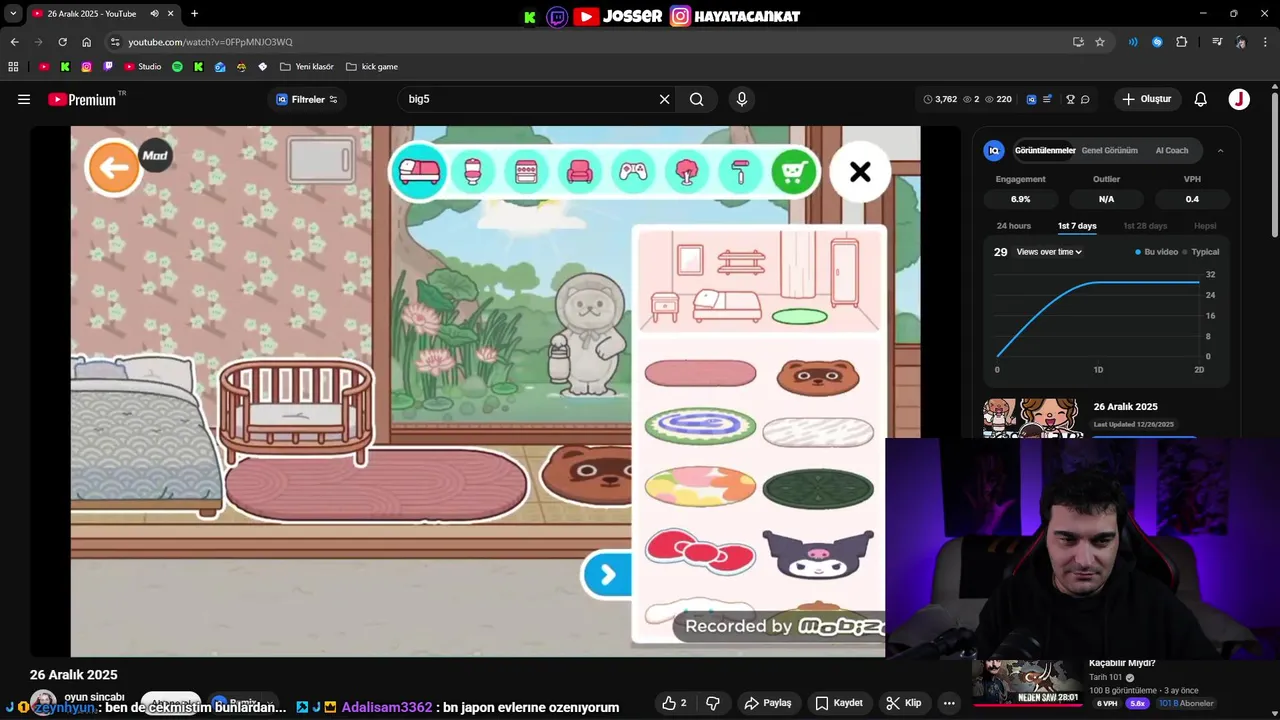Viewport: 1280px width, 720px height.
Task: Bookmark this page with star icon
Action: (x=1100, y=42)
